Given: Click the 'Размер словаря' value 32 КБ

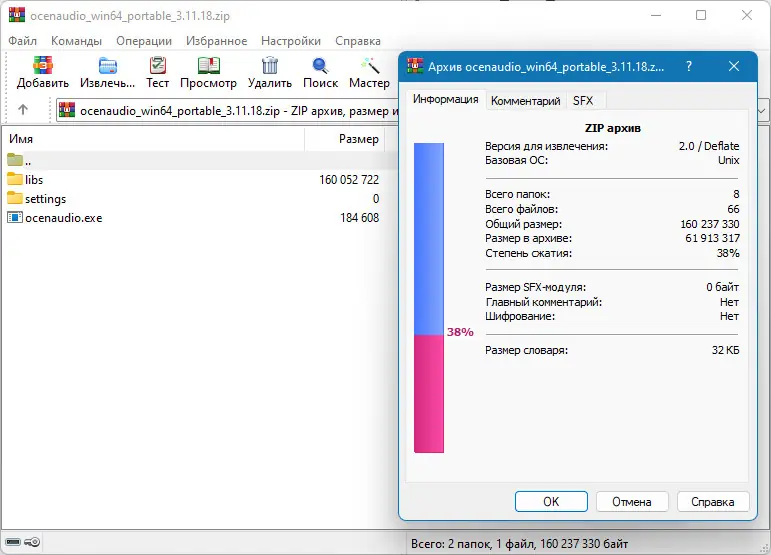Looking at the screenshot, I should 725,350.
